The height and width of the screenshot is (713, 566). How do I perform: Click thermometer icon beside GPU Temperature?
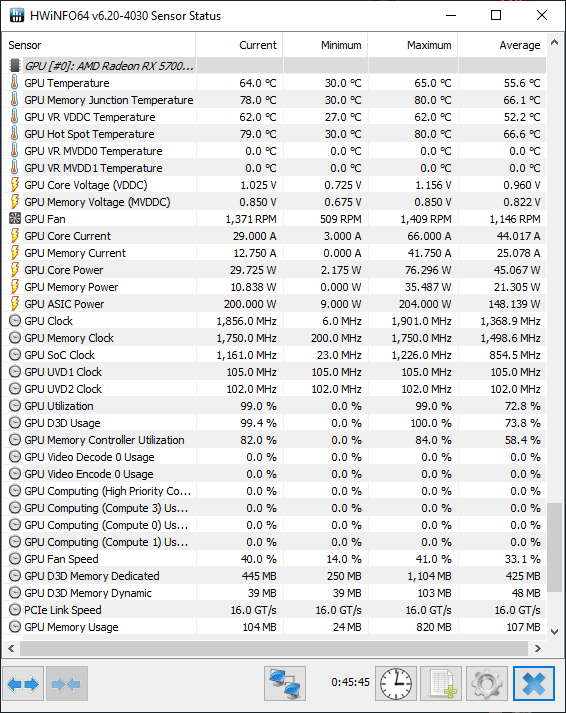(15, 83)
